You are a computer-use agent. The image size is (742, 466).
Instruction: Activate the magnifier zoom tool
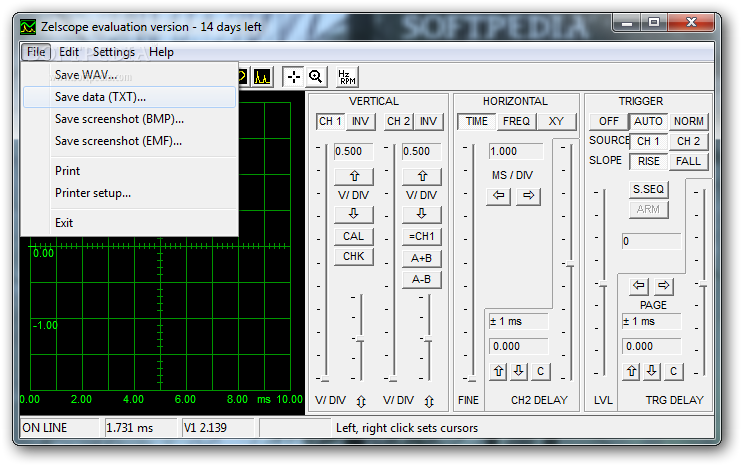[x=316, y=76]
